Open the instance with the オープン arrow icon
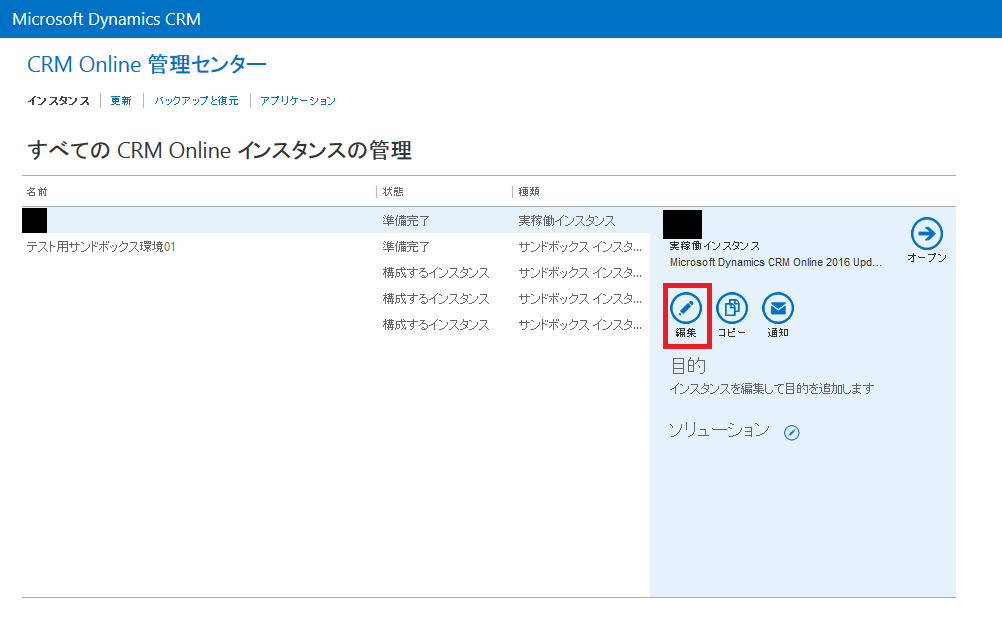The height and width of the screenshot is (628, 1002). pos(927,233)
